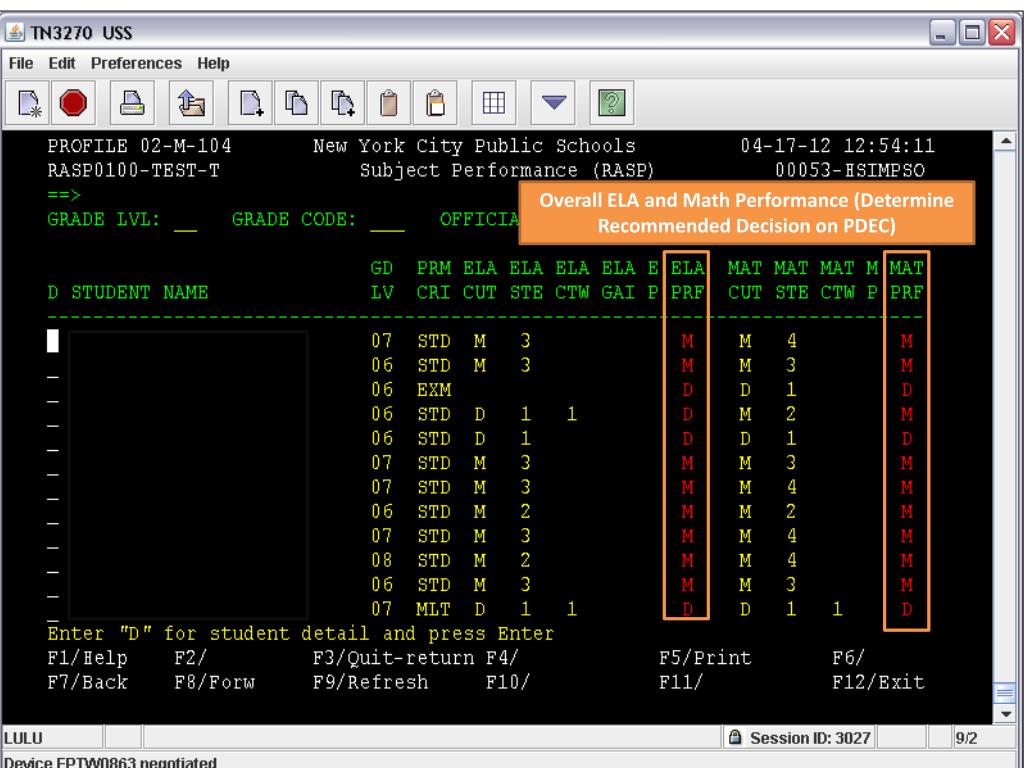Screen dimensions: 1024x768
Task: Click "LULU" in the status bar
Action: point(24,738)
